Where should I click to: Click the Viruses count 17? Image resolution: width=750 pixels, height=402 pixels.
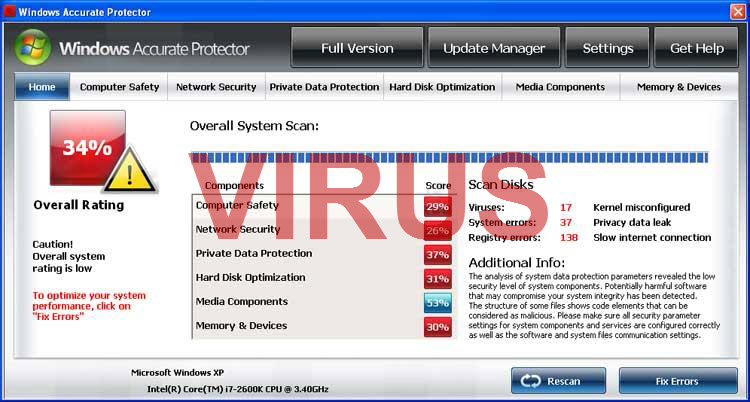(566, 208)
